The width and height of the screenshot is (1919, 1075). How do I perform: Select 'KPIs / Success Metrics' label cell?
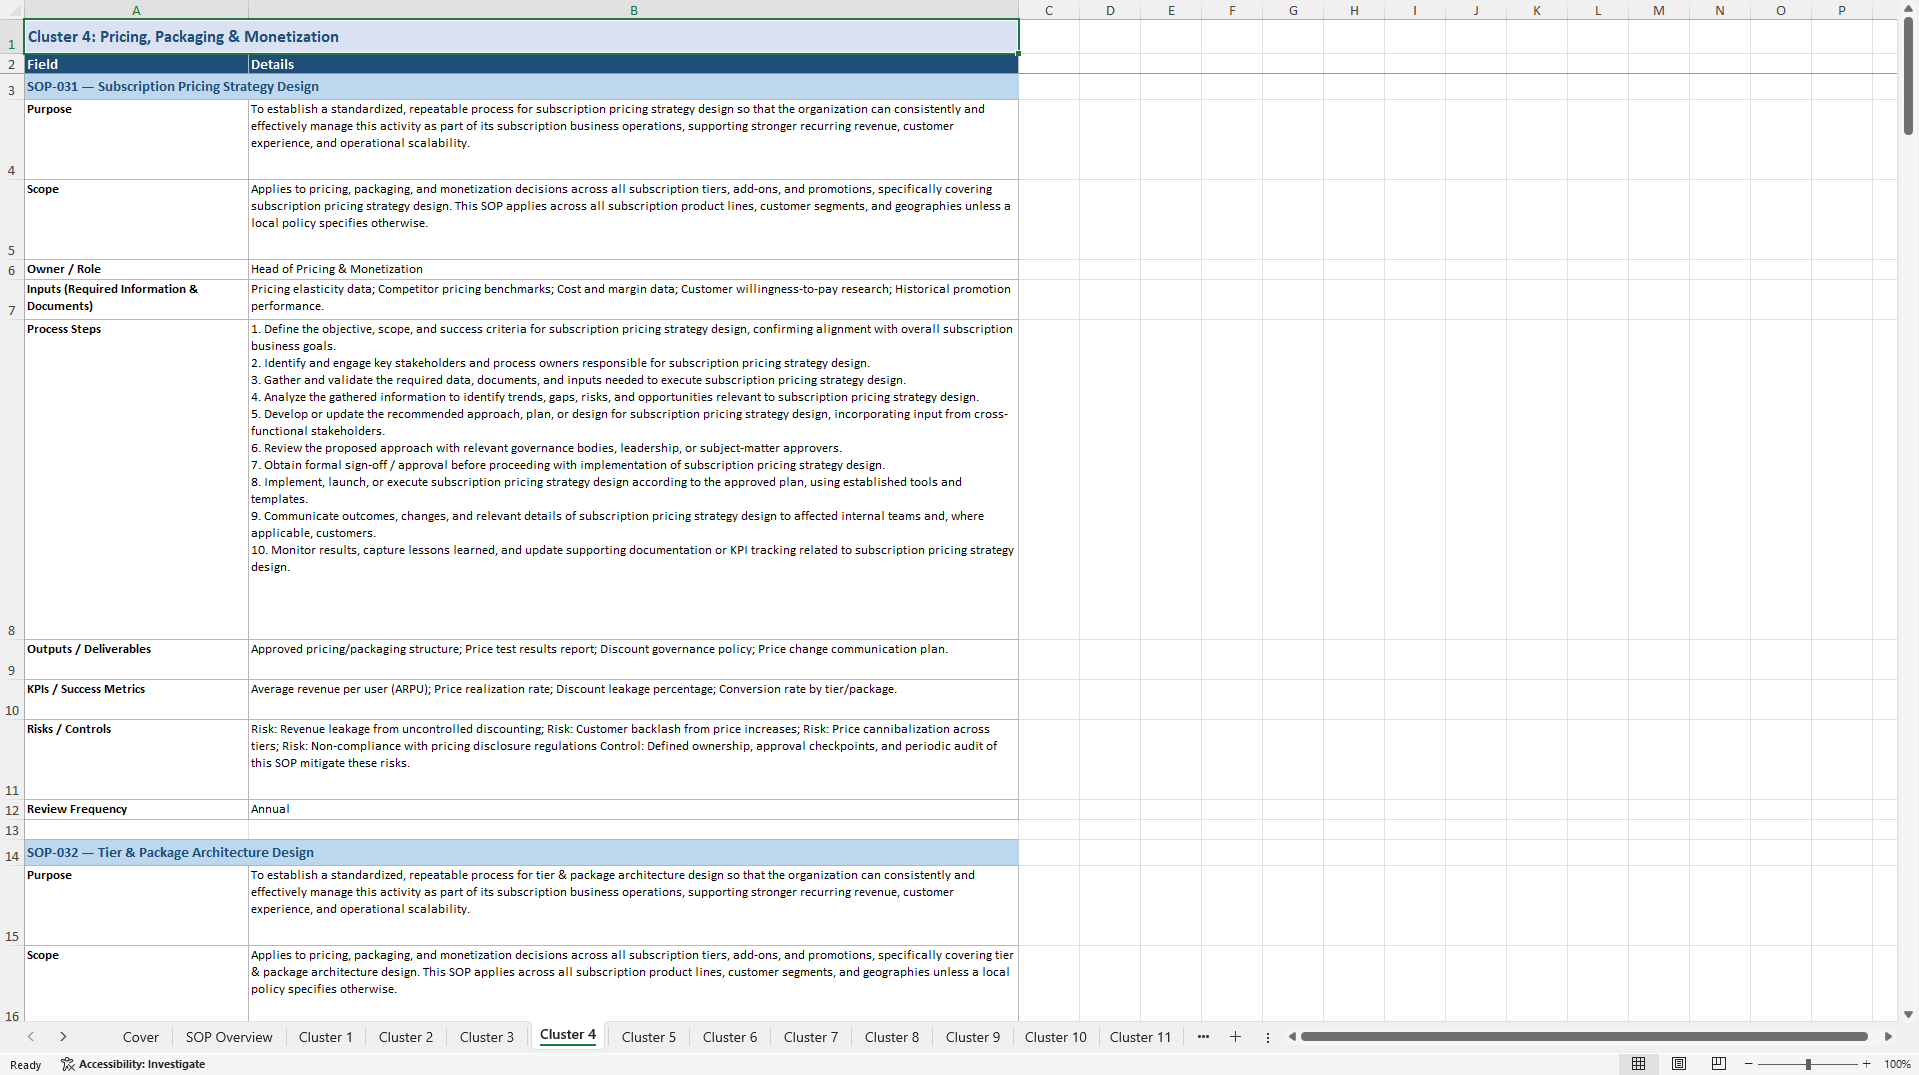point(136,700)
